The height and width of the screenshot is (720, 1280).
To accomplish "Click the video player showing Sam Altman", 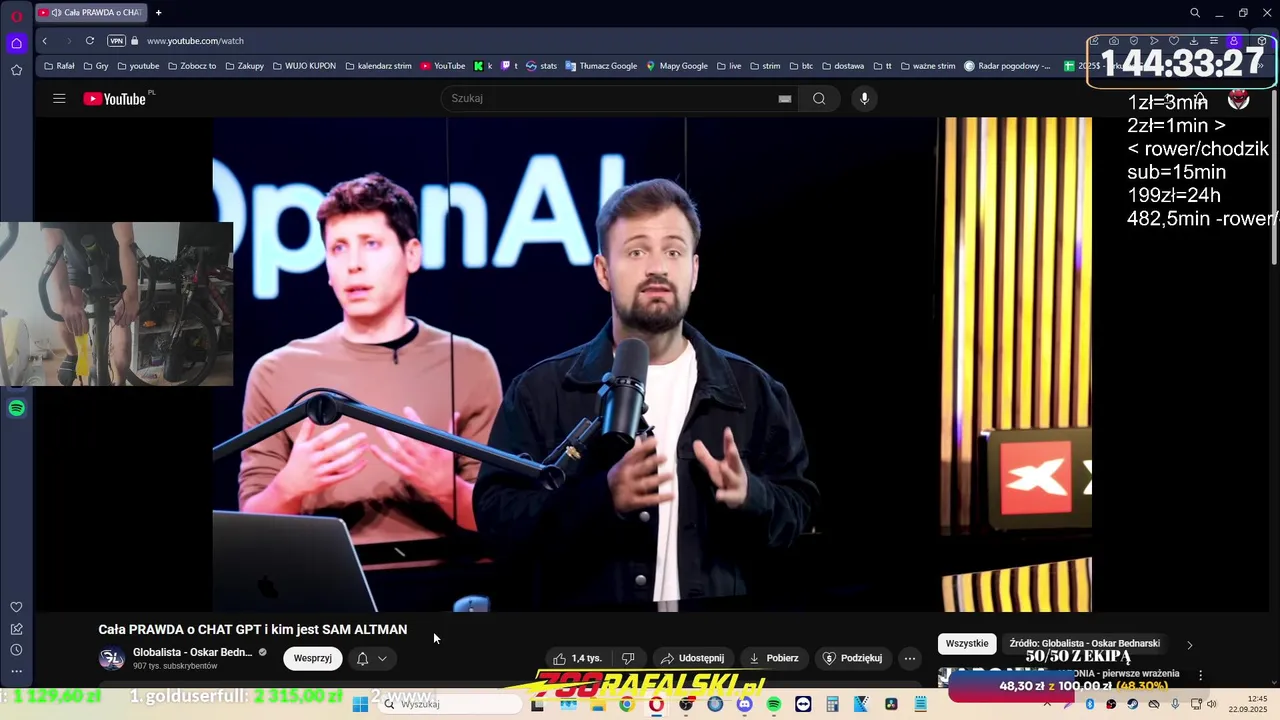I will [652, 364].
